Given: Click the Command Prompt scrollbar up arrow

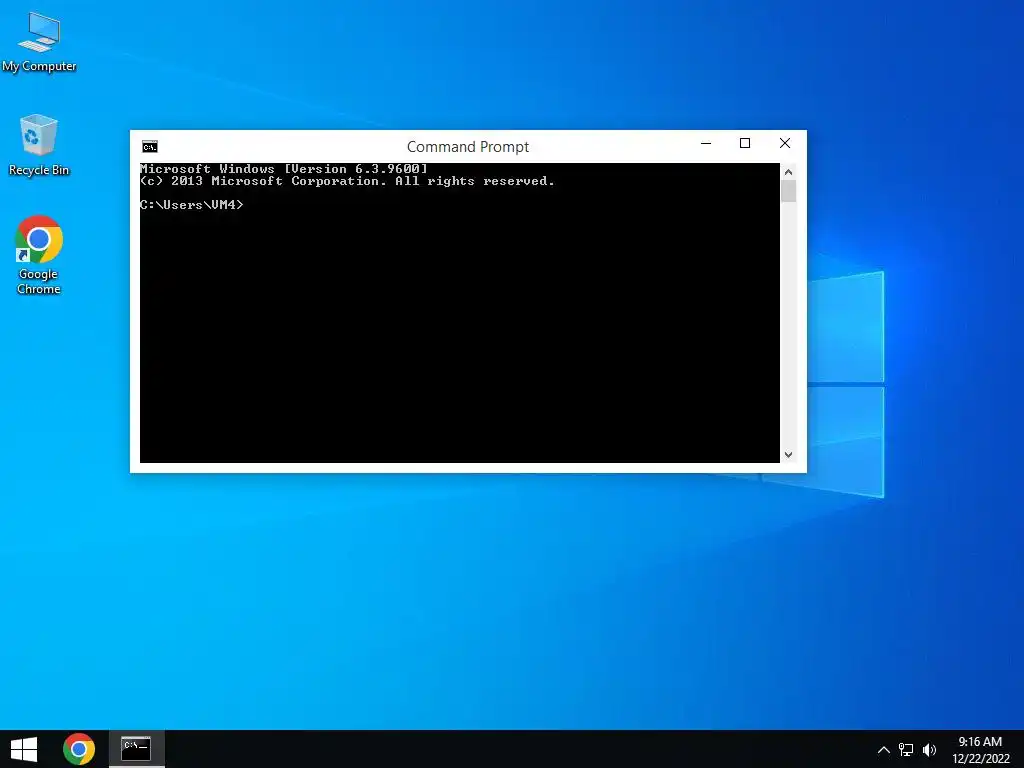Looking at the screenshot, I should (788, 172).
